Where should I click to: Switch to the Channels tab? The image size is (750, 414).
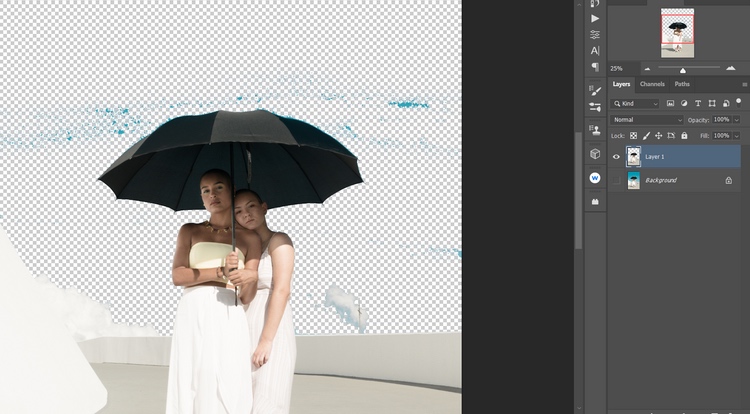(652, 84)
